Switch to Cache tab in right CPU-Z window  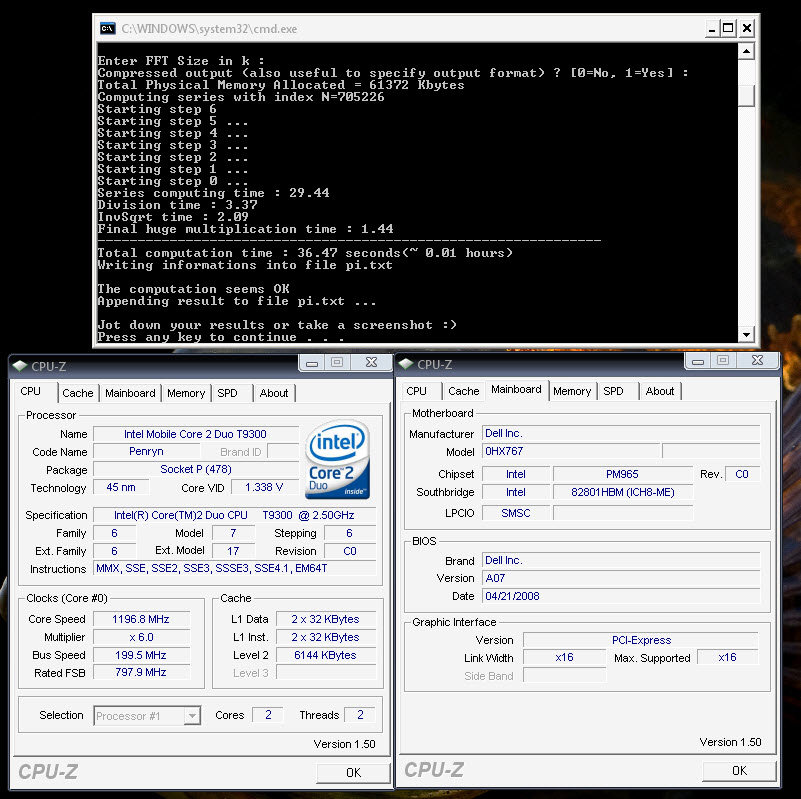tap(464, 391)
